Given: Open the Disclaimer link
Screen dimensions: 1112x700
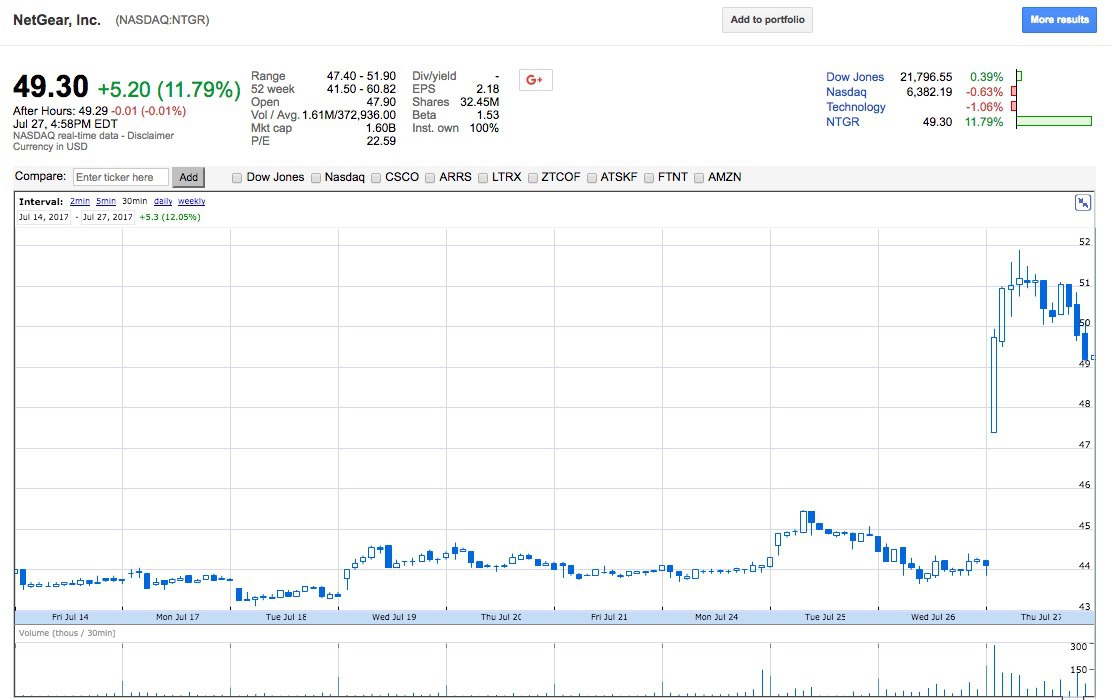Looking at the screenshot, I should 150,135.
